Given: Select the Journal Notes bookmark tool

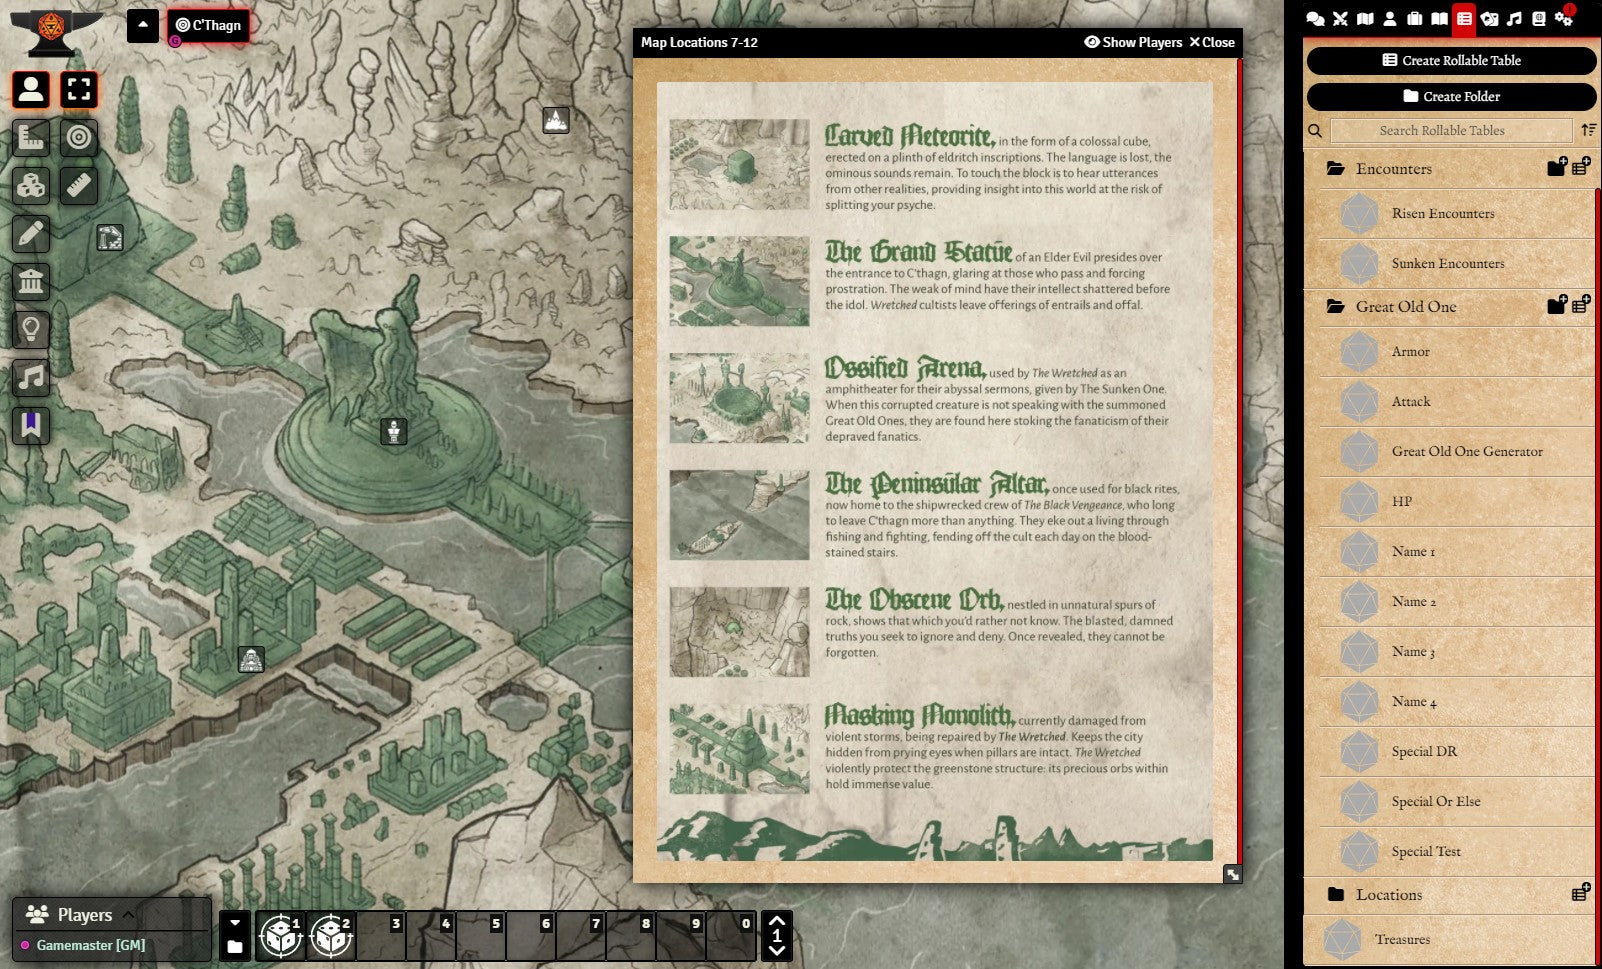Looking at the screenshot, I should coord(31,425).
